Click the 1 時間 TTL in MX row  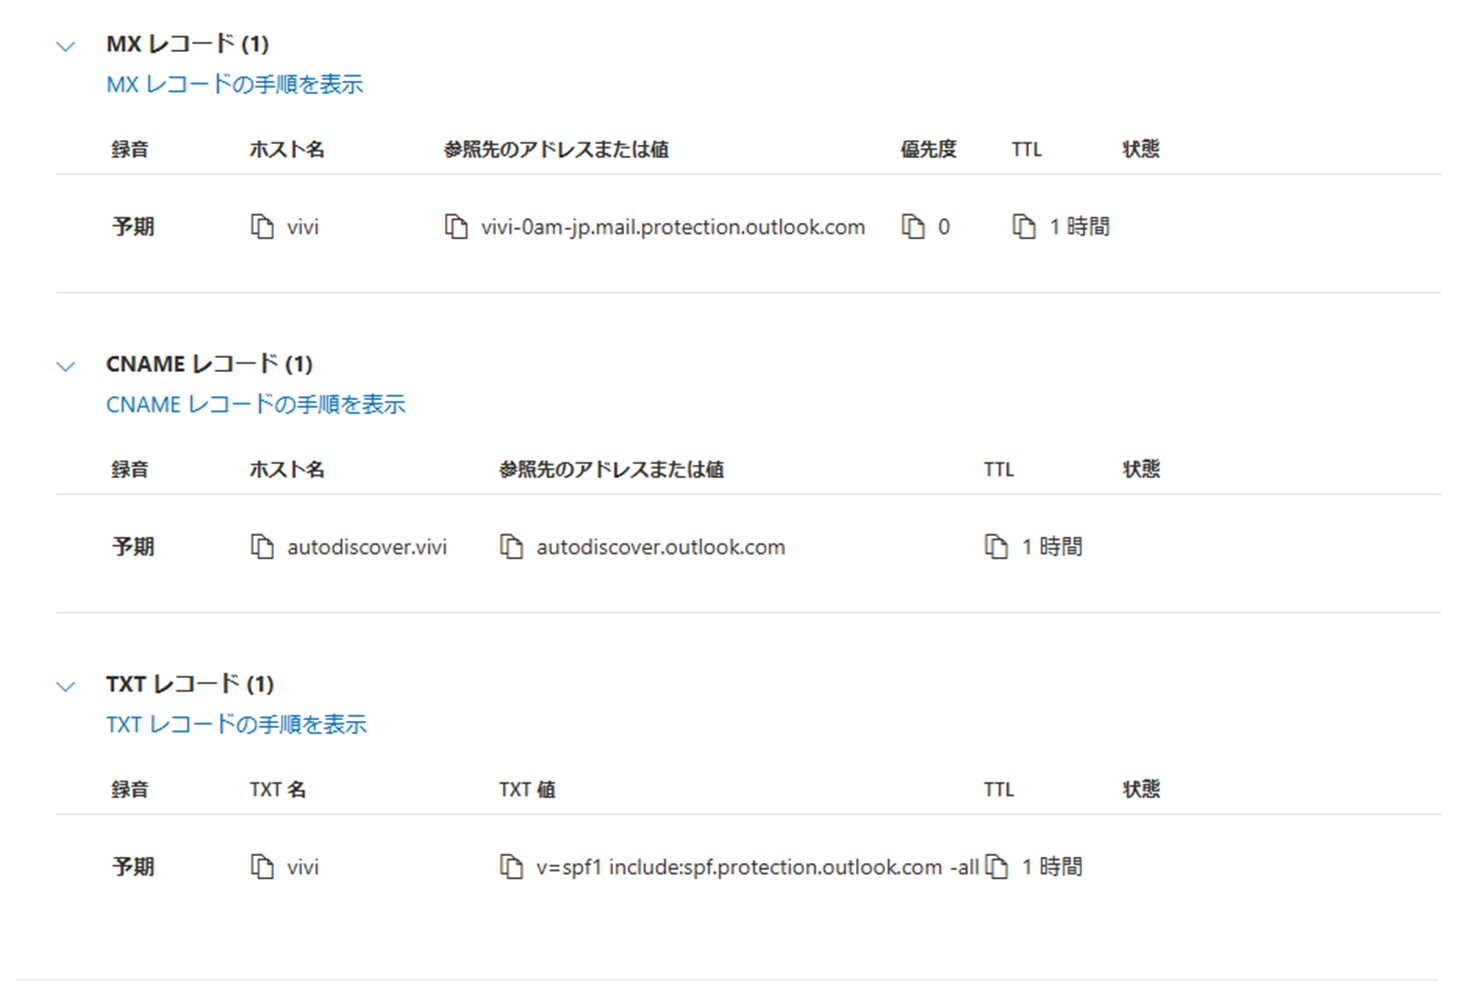pyautogui.click(x=1080, y=227)
